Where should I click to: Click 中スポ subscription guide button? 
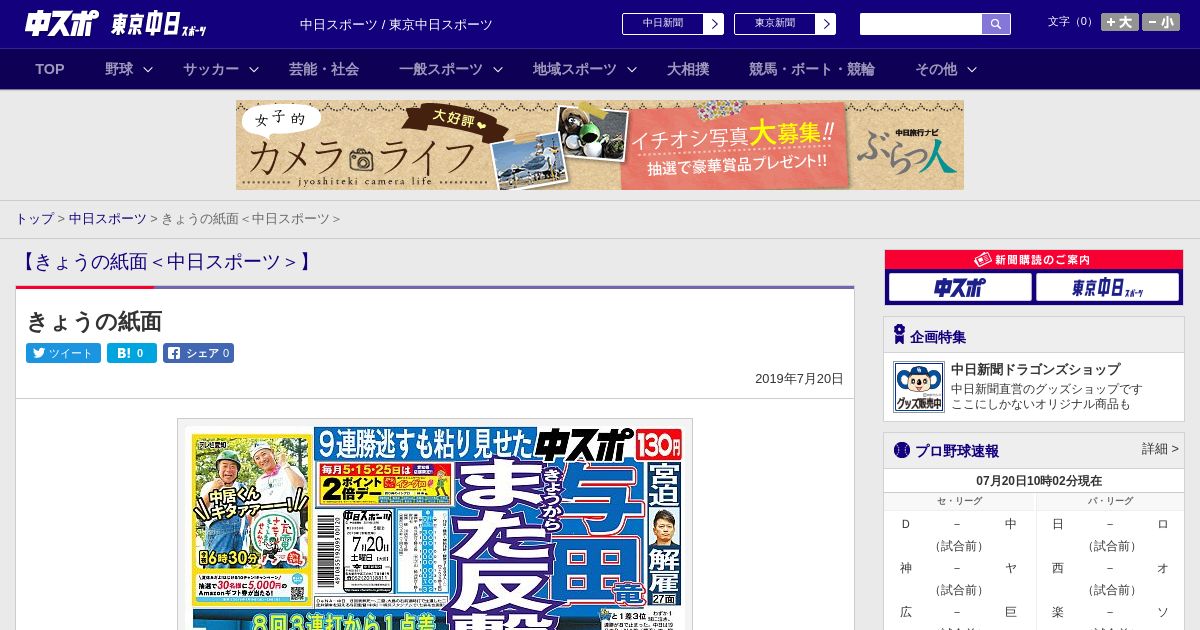pos(960,287)
